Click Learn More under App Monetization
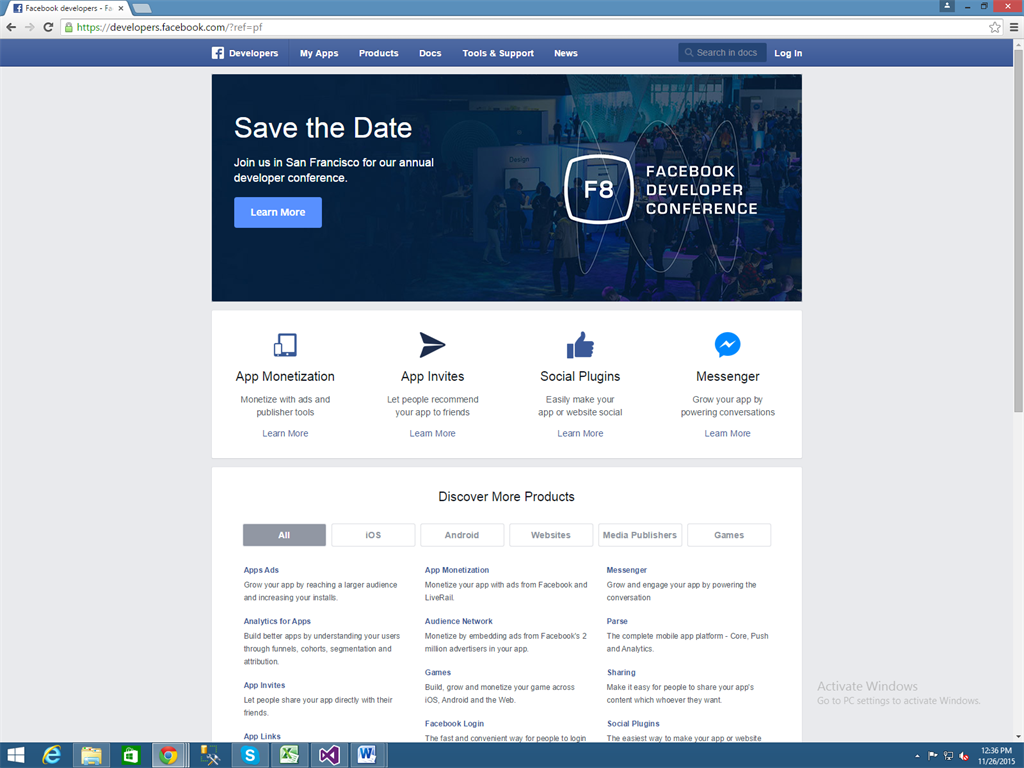This screenshot has width=1024, height=768. tap(285, 433)
